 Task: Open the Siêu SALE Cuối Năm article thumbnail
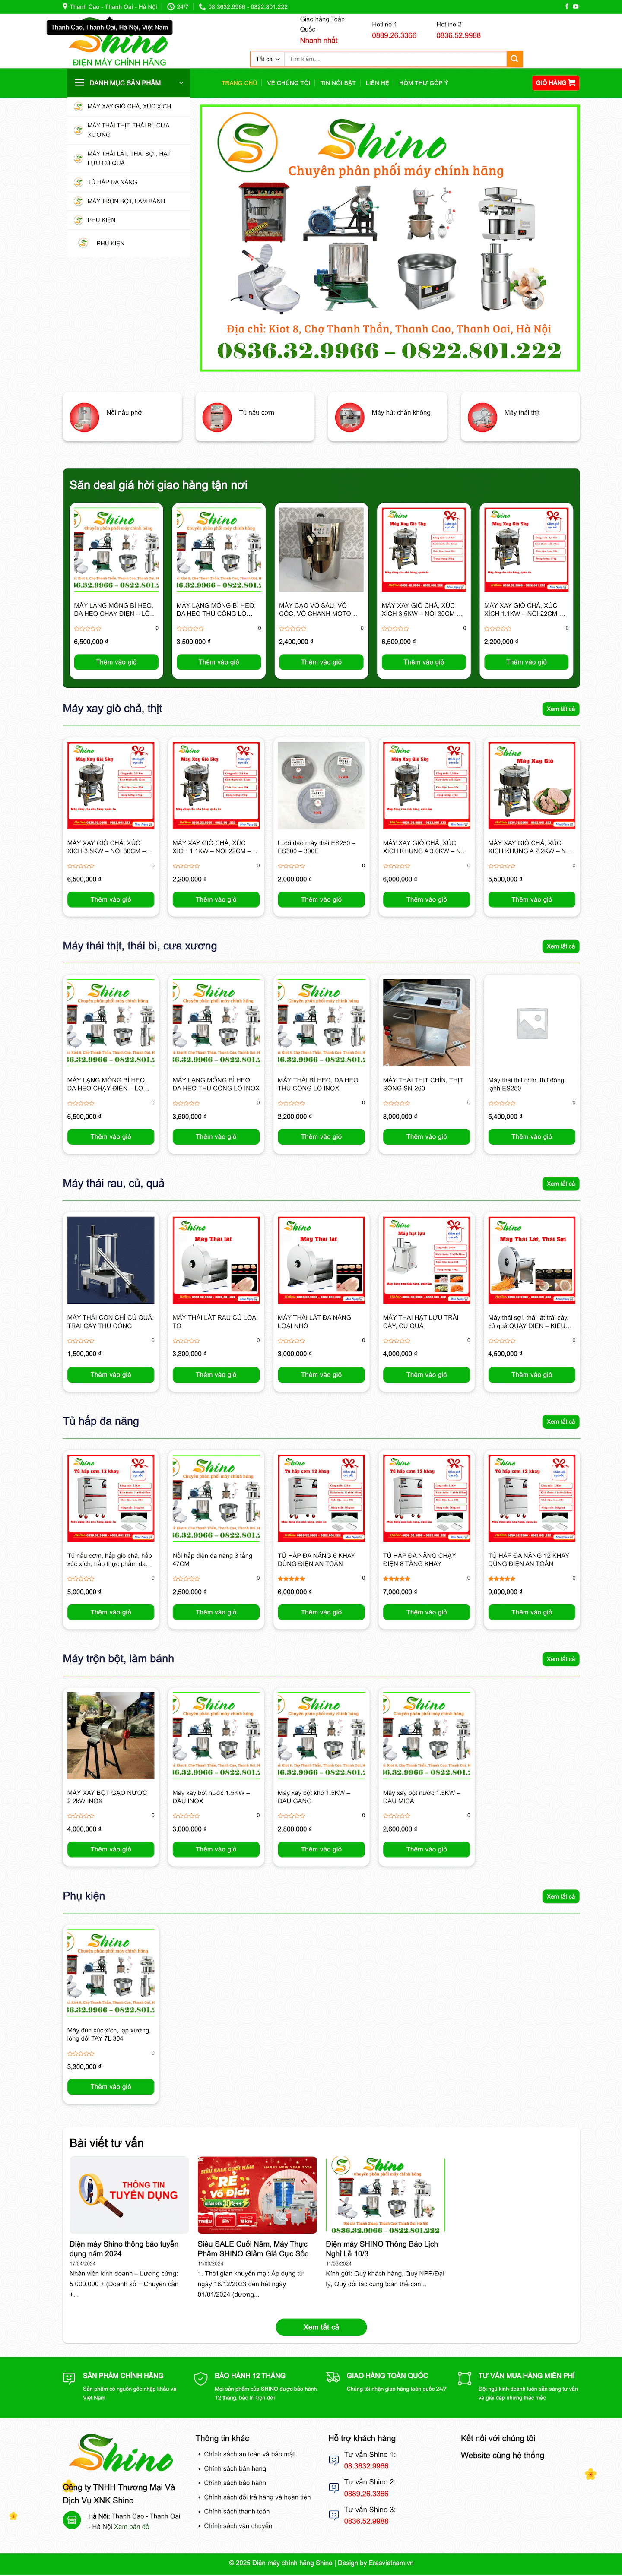click(x=257, y=2194)
